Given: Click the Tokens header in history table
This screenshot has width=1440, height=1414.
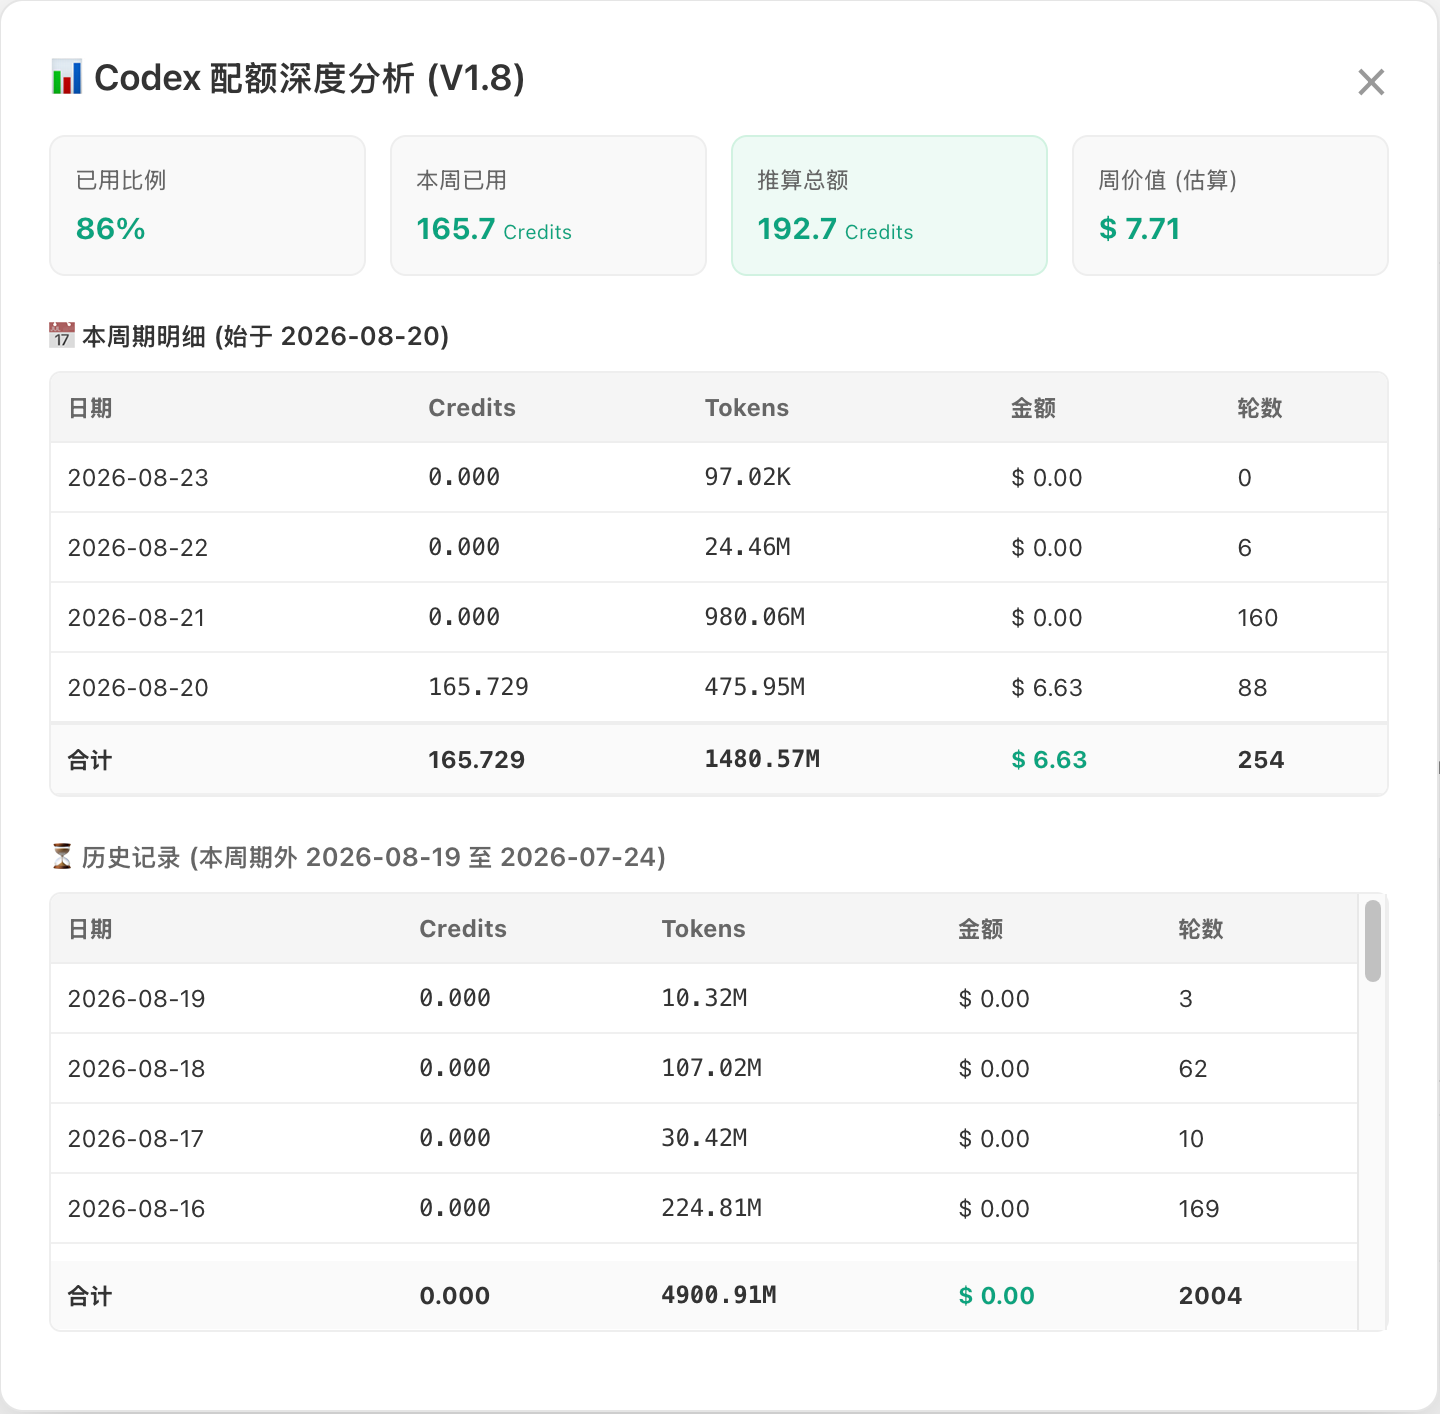Looking at the screenshot, I should click(704, 929).
